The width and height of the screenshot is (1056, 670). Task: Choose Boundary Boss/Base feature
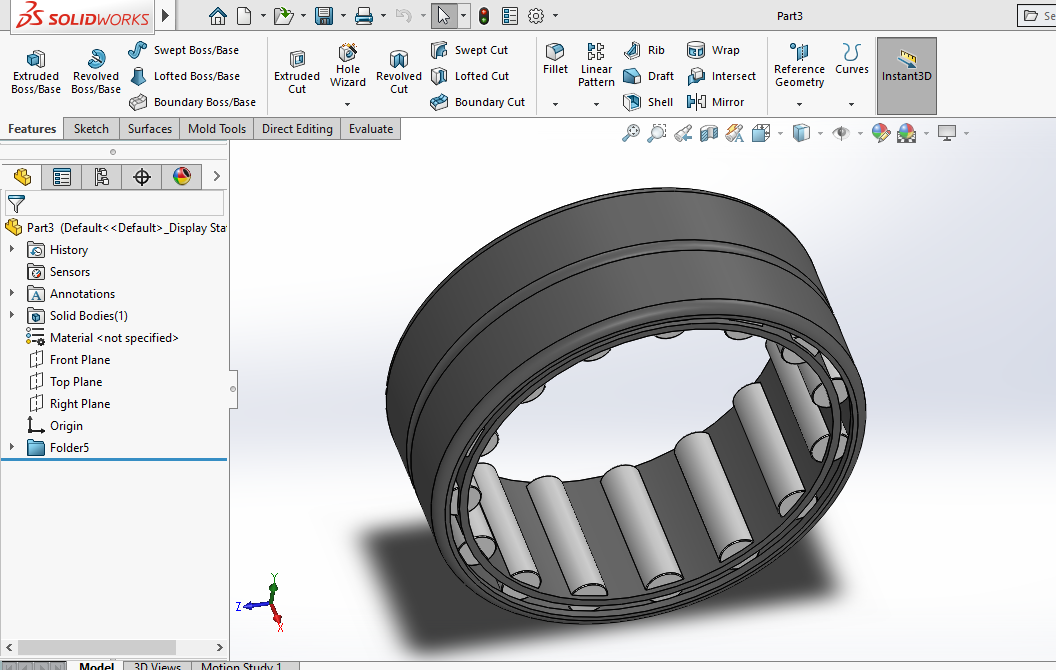pos(192,102)
